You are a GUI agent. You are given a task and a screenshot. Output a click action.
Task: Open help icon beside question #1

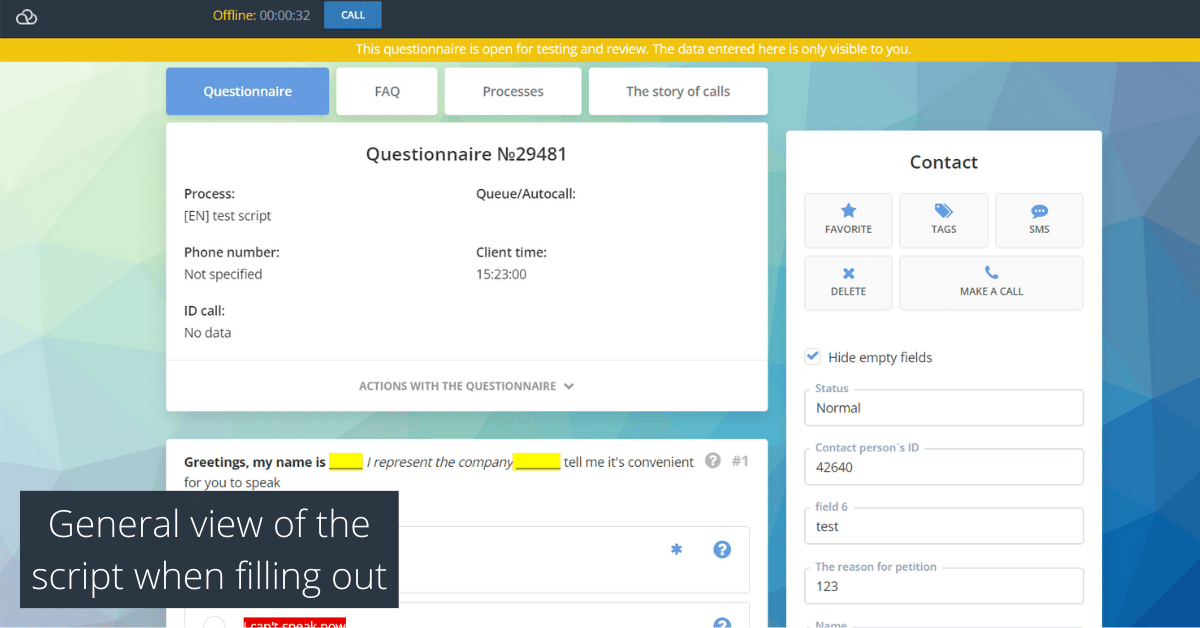tap(713, 461)
